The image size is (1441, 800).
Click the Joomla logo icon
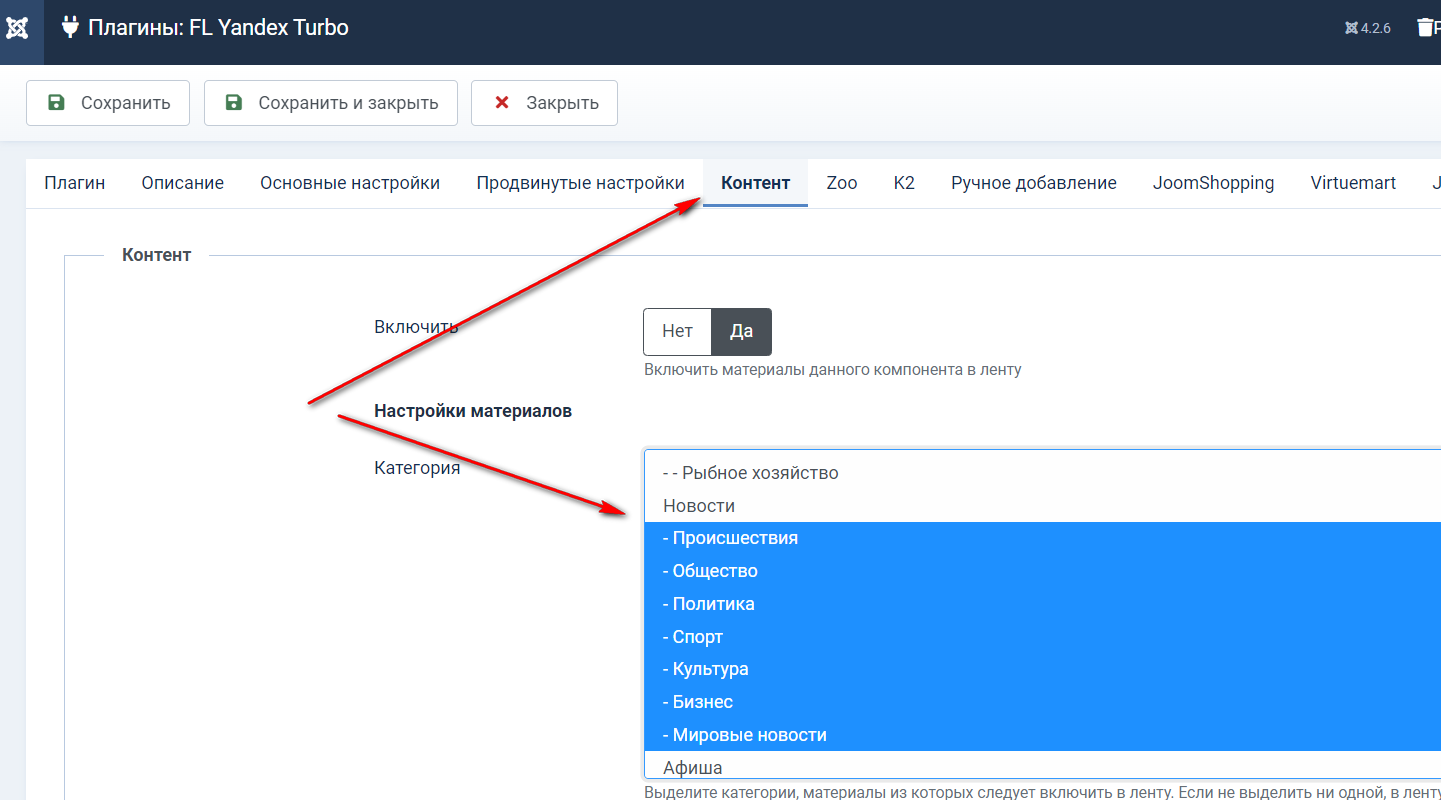click(x=17, y=28)
